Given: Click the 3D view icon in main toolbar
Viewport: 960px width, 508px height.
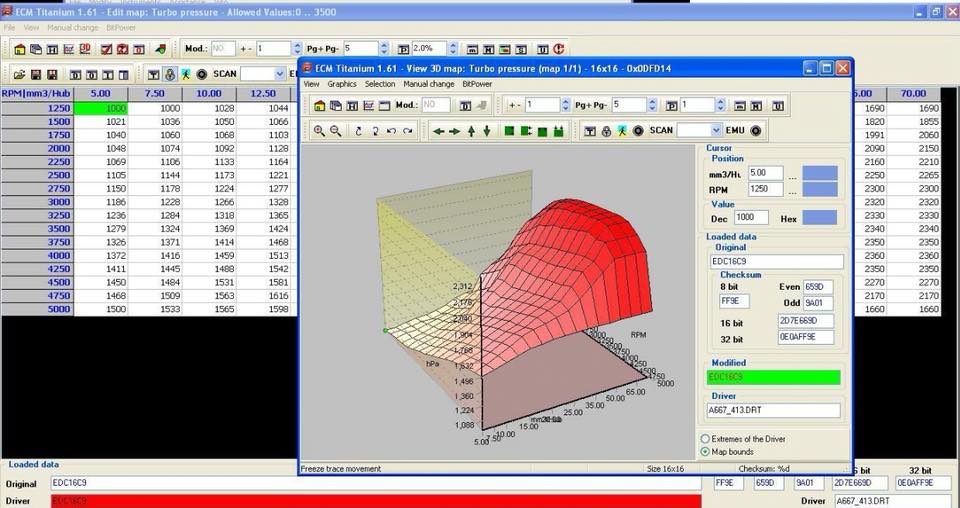Looking at the screenshot, I should tap(85, 49).
